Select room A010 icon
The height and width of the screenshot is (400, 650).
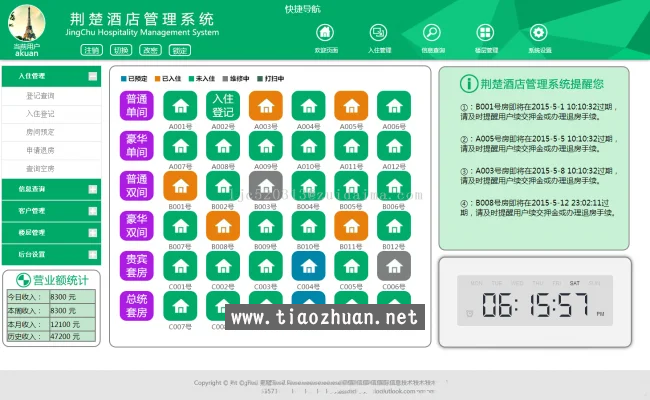tap(308, 146)
